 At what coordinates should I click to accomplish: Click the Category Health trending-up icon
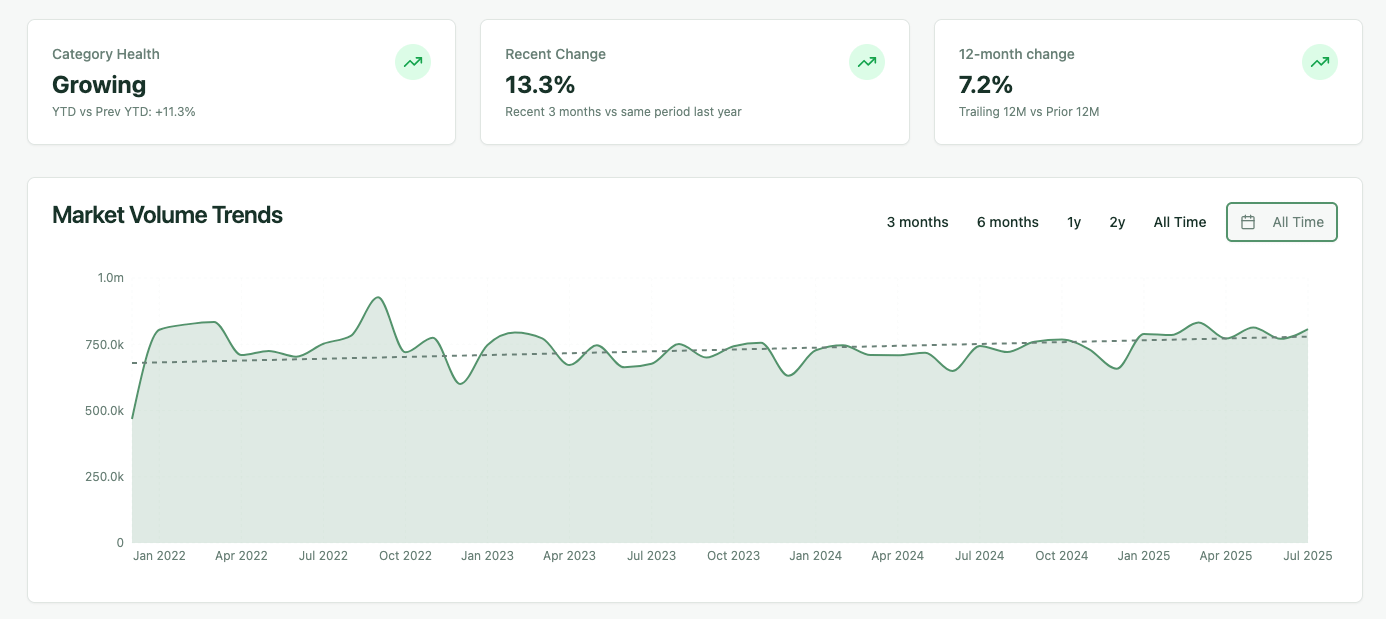[413, 62]
